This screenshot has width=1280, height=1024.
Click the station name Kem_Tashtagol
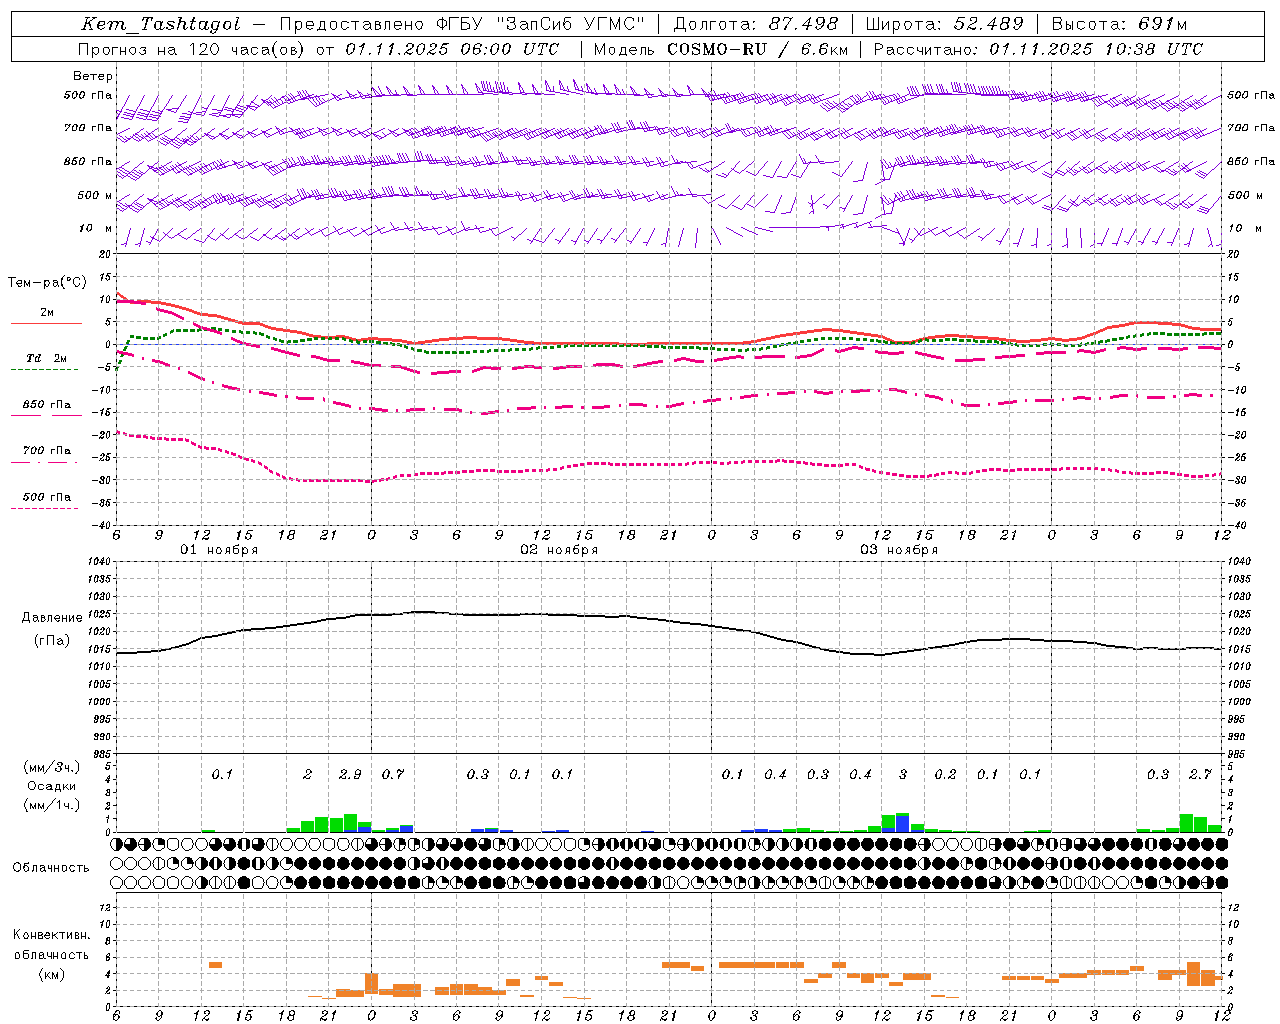tap(160, 24)
